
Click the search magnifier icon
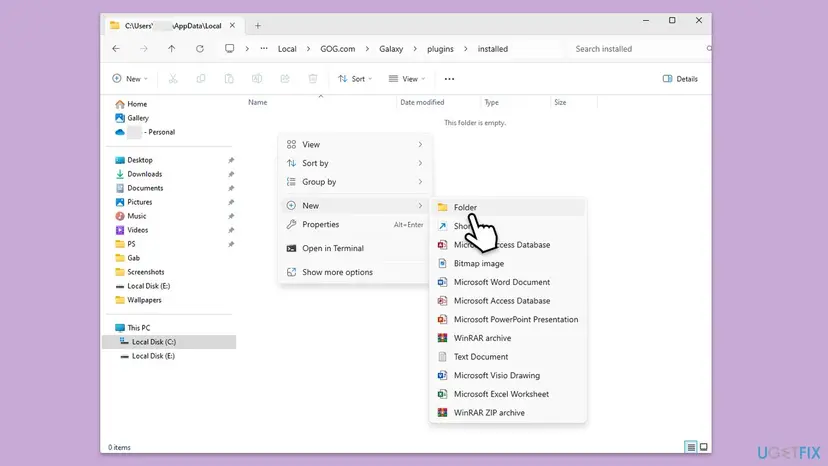point(709,49)
